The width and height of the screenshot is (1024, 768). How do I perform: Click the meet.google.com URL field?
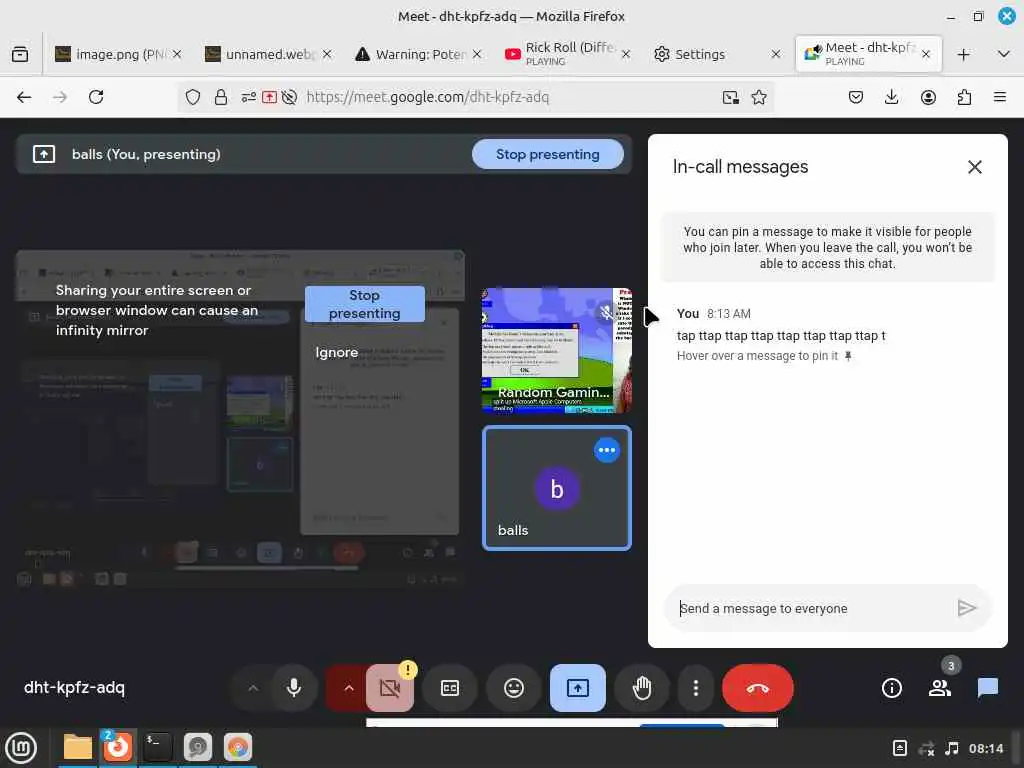coord(428,97)
